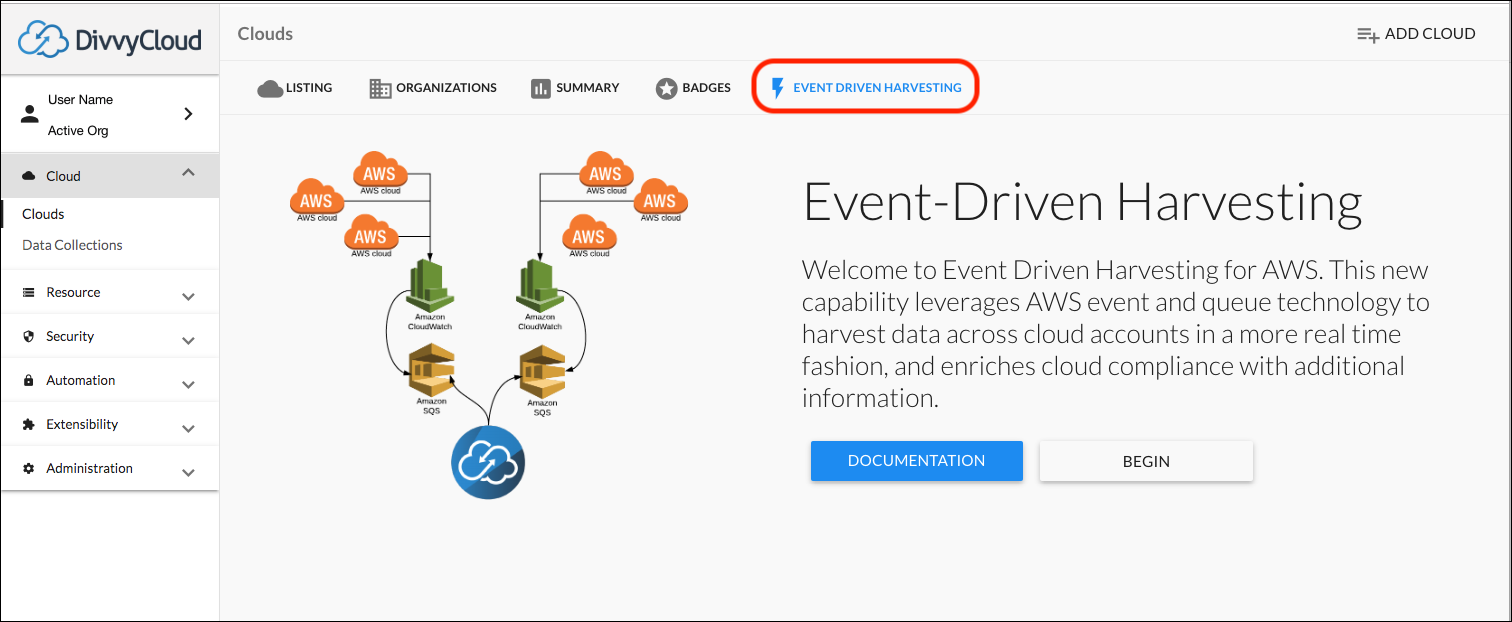Viewport: 1512px width, 622px height.
Task: Click the Active Org text
Action: 78,131
